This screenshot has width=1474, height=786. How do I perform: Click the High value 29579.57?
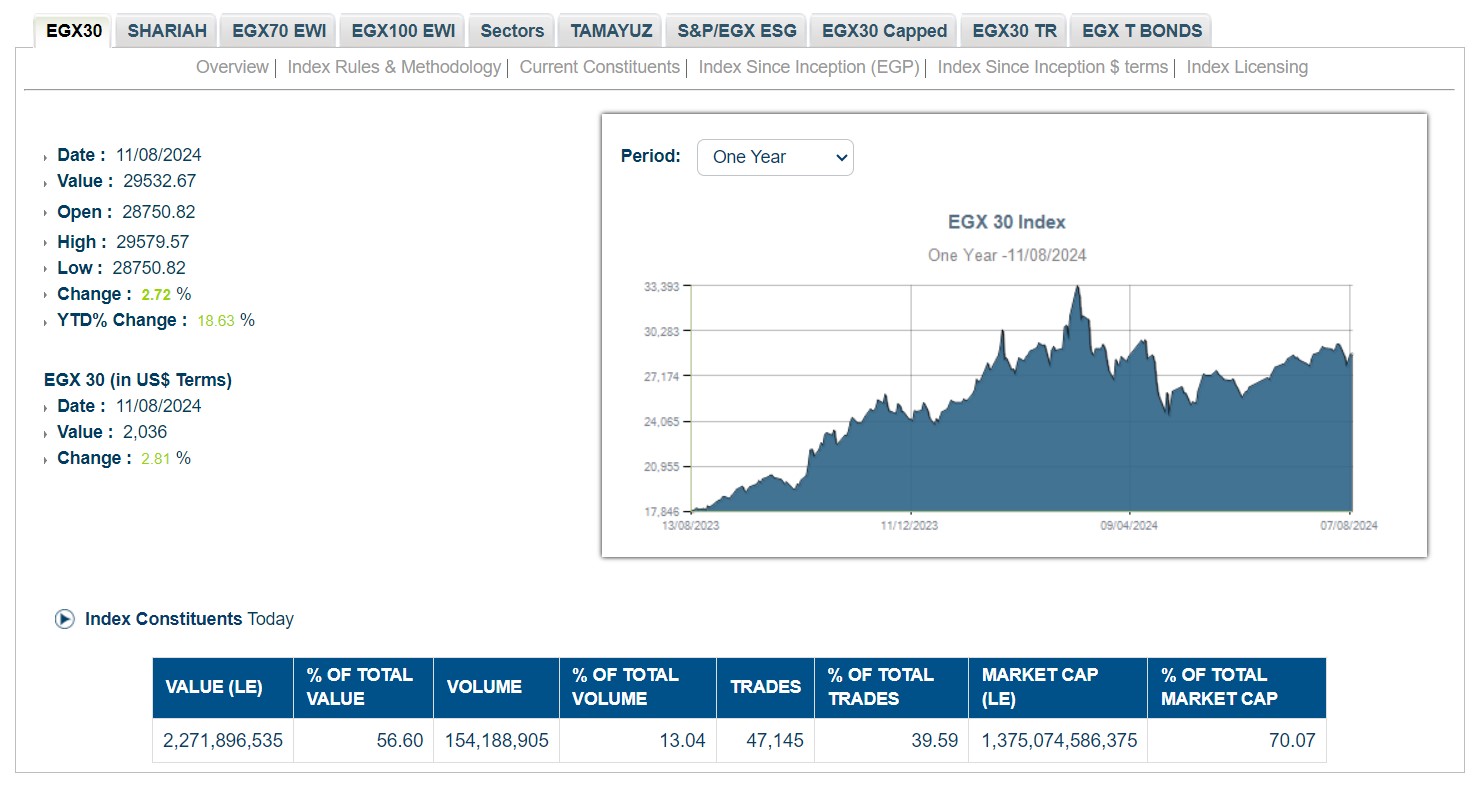[x=151, y=242]
